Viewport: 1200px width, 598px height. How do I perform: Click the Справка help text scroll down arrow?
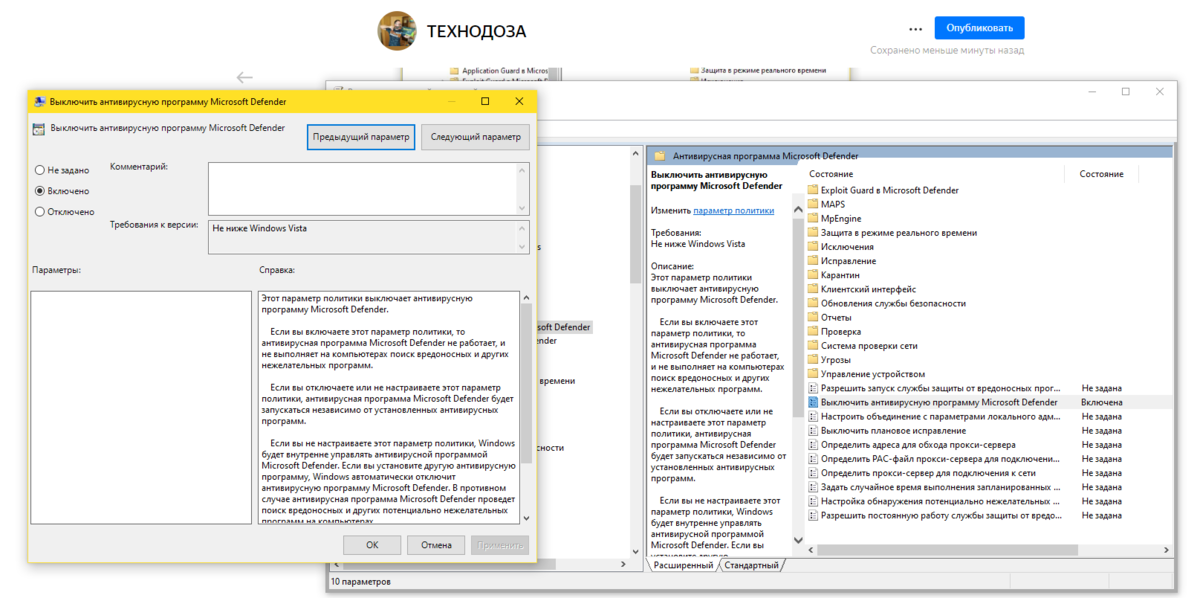[x=526, y=516]
